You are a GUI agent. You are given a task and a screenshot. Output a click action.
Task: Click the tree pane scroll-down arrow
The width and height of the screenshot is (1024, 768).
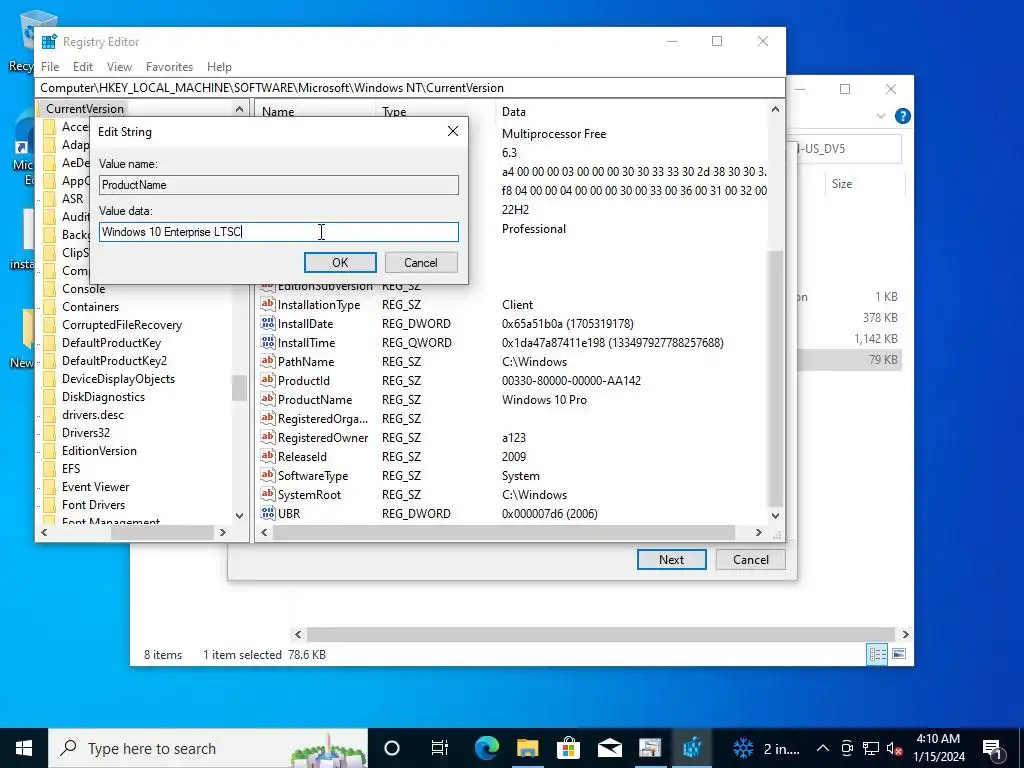pyautogui.click(x=239, y=515)
